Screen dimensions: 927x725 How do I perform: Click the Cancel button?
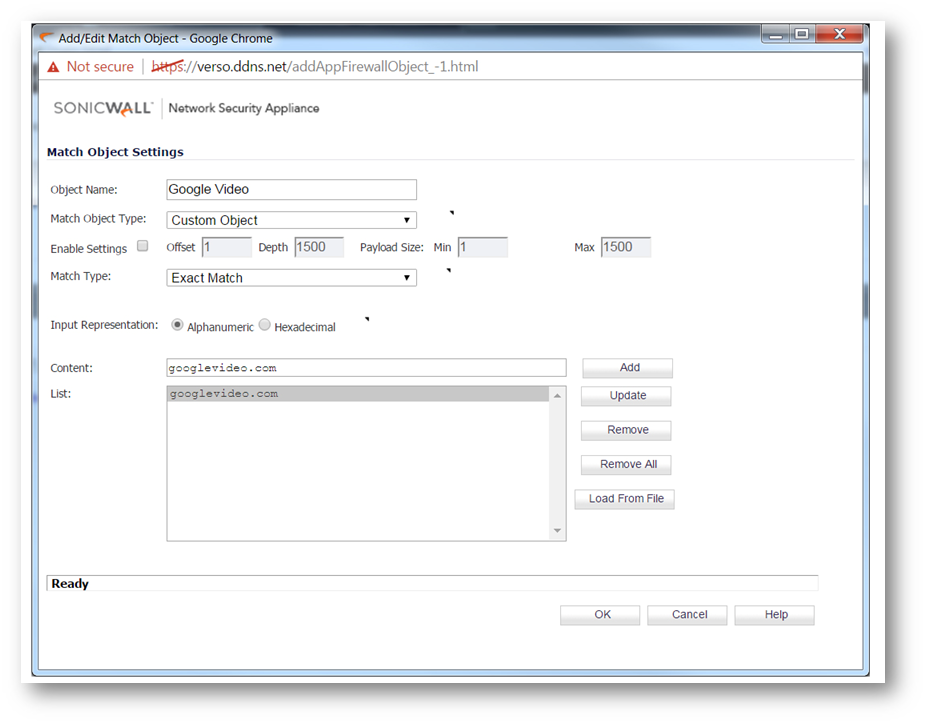point(688,615)
